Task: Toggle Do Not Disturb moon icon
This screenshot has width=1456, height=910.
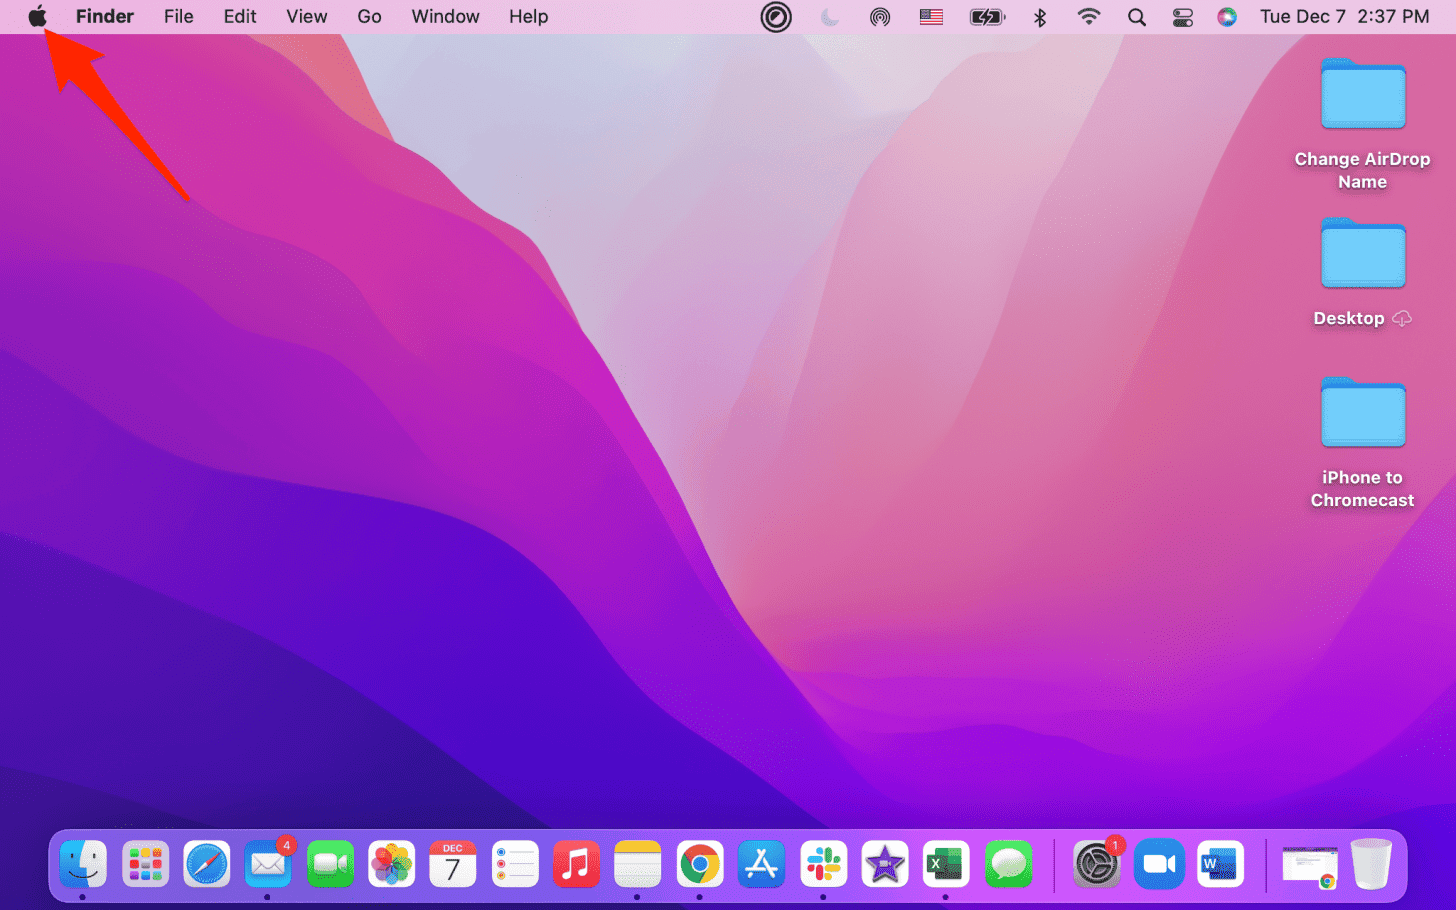Action: [829, 17]
